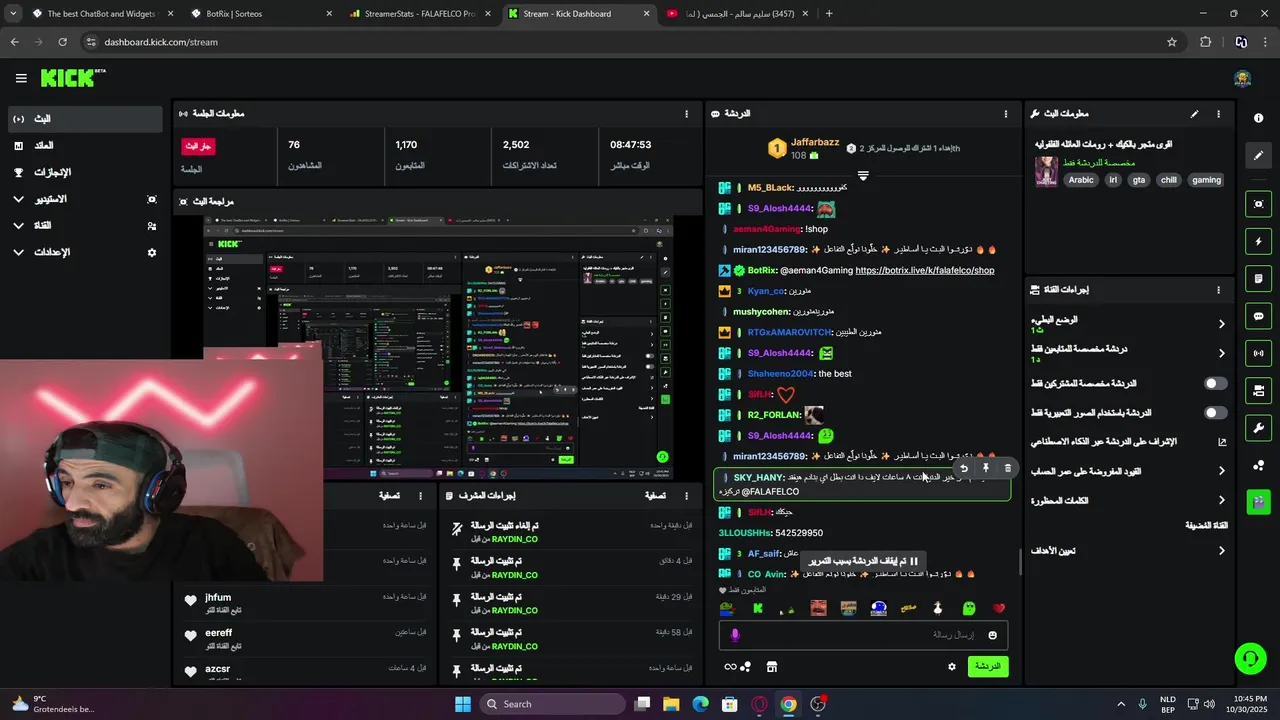The width and height of the screenshot is (1280, 720).
Task: Open the banned words chevron
Action: click(1221, 500)
